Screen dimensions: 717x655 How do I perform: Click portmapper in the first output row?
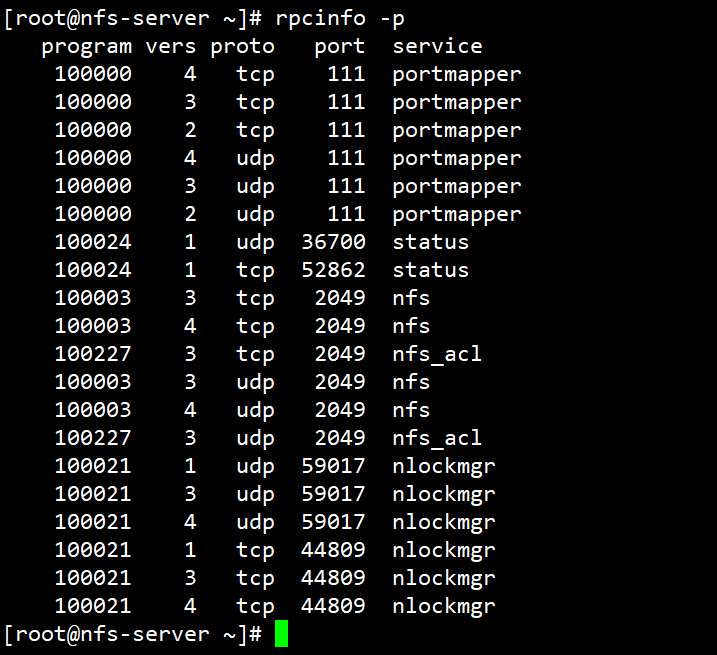tap(457, 74)
